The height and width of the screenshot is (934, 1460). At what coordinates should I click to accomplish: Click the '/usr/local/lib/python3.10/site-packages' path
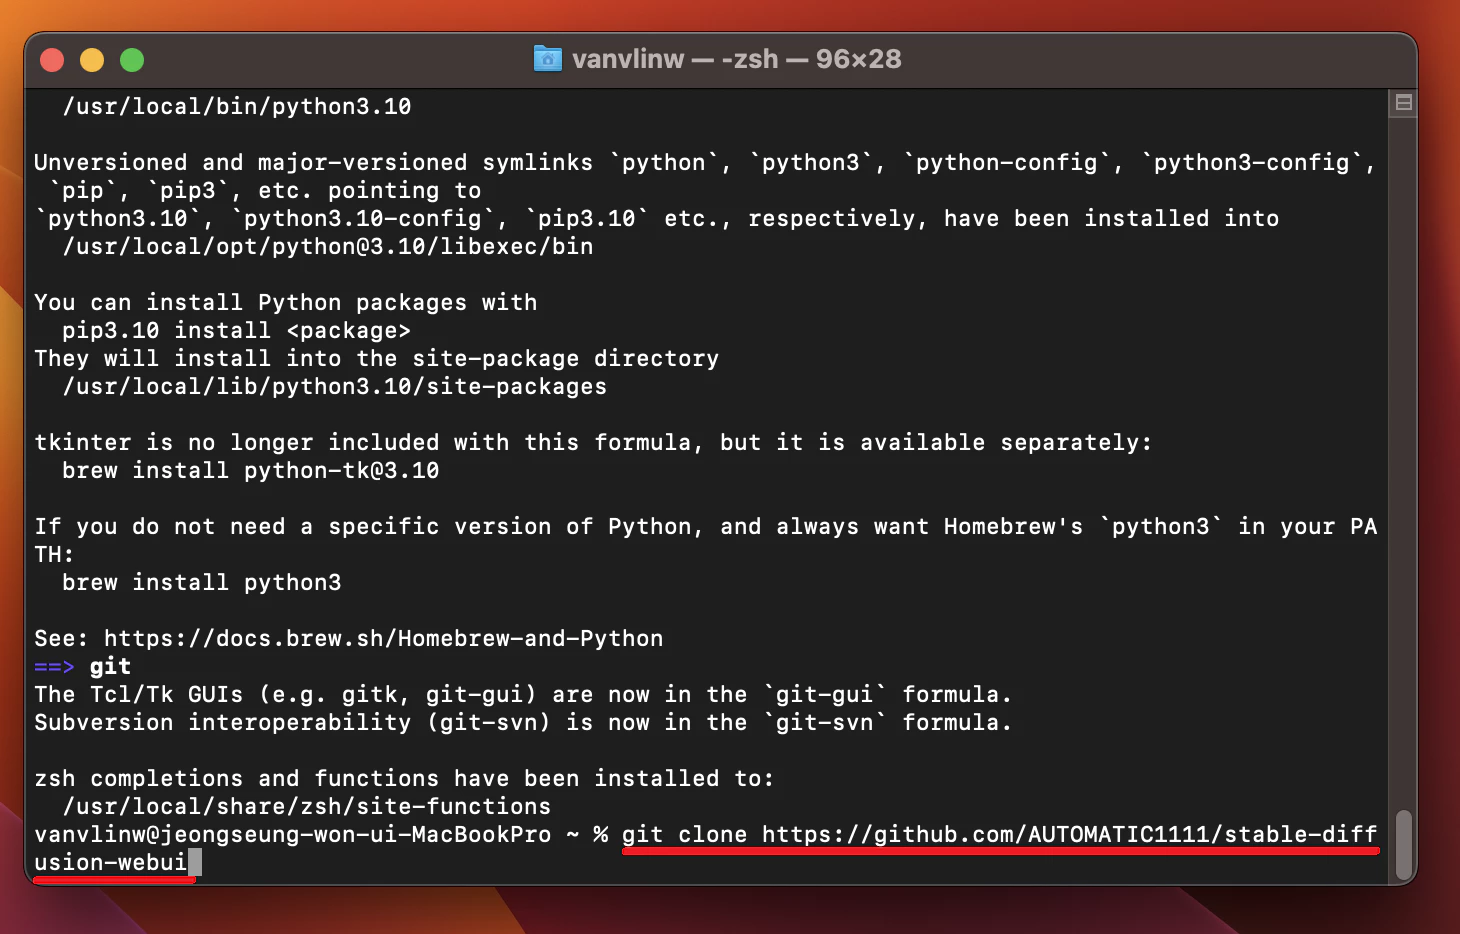coord(335,386)
